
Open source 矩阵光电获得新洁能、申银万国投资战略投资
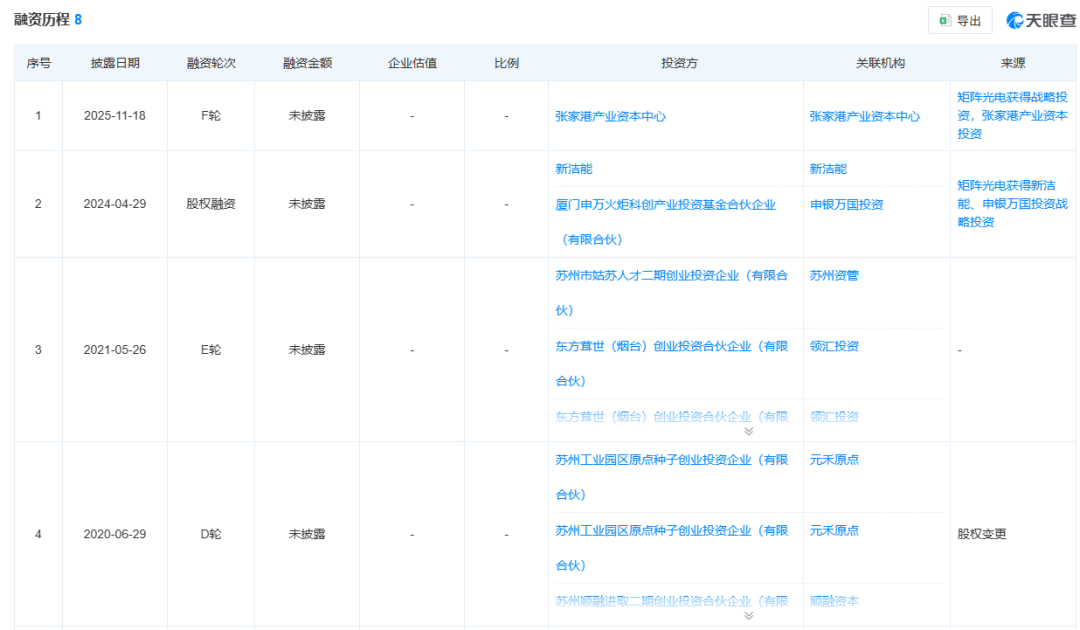(x=1014, y=204)
